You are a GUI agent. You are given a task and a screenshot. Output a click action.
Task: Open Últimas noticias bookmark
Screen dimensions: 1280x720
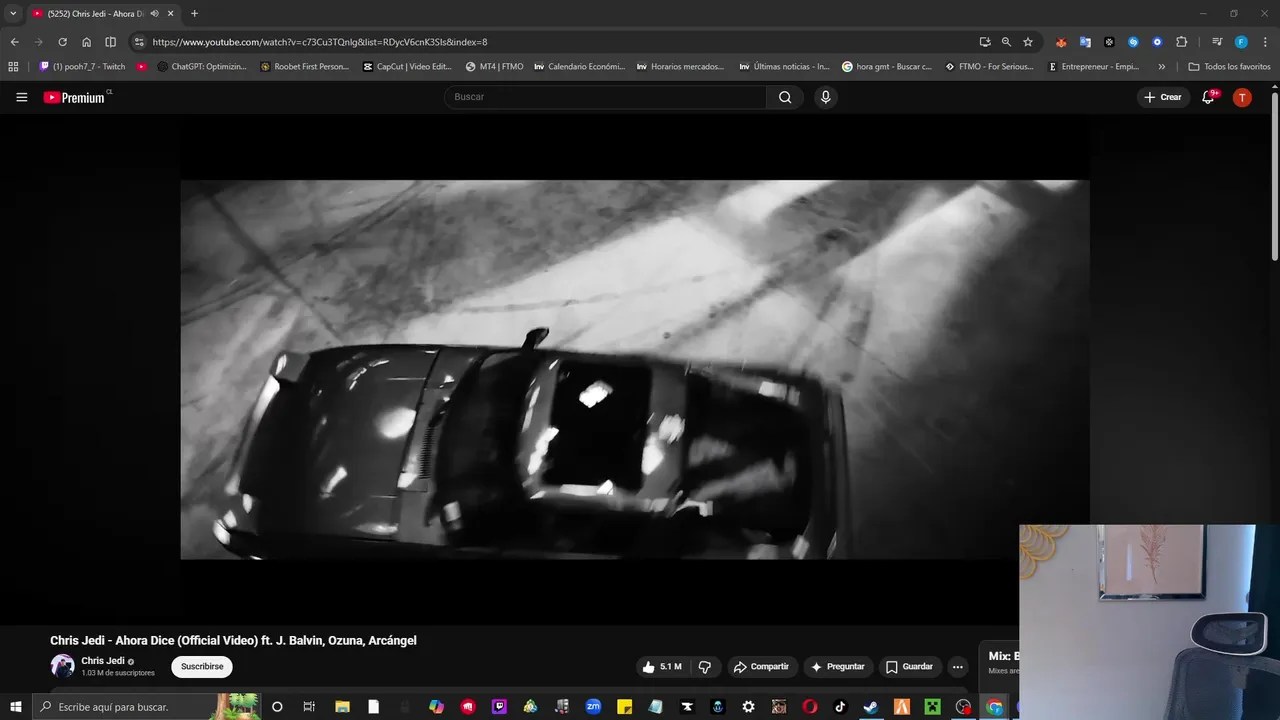click(x=785, y=67)
